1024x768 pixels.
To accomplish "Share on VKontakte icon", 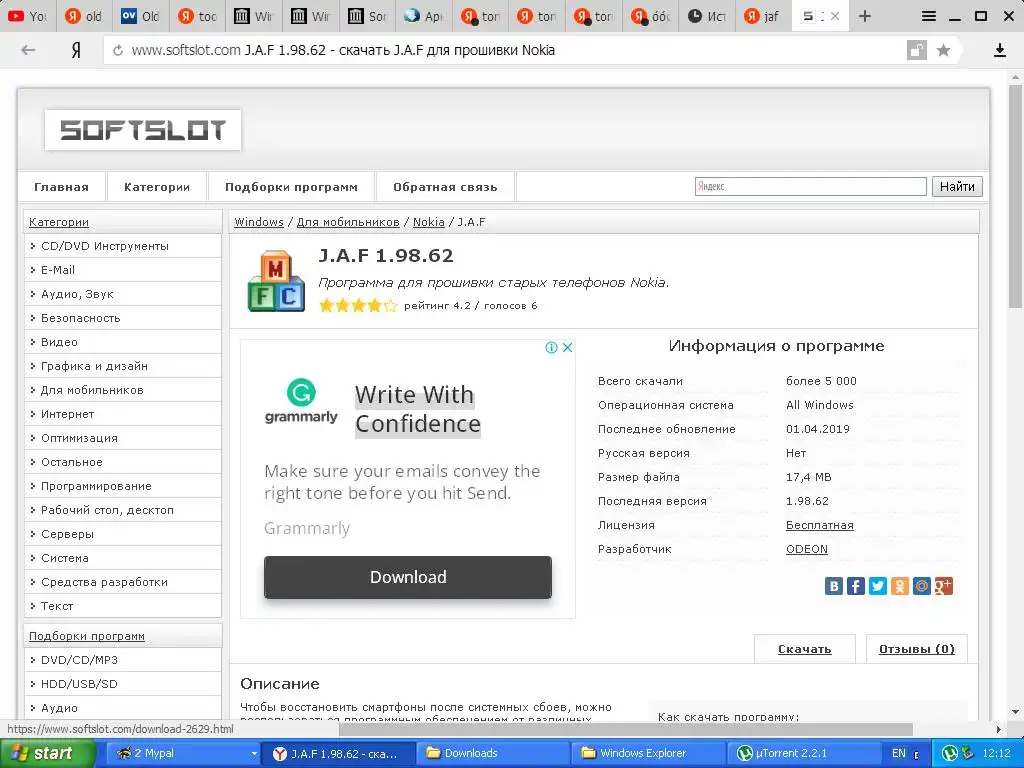I will [833, 586].
